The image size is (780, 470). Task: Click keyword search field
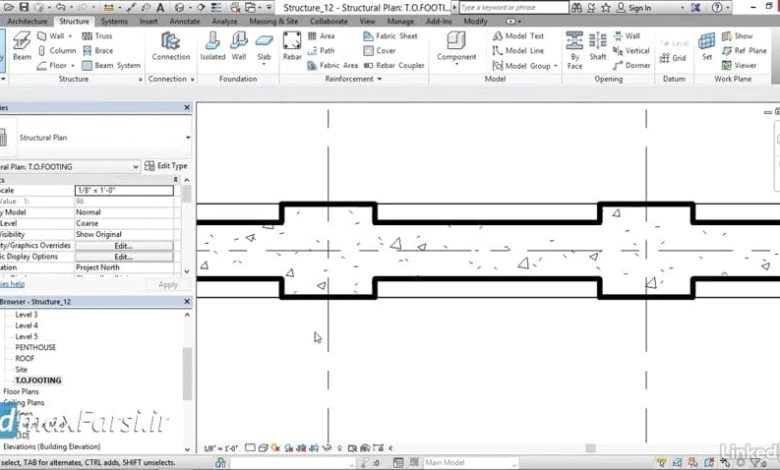pyautogui.click(x=513, y=7)
